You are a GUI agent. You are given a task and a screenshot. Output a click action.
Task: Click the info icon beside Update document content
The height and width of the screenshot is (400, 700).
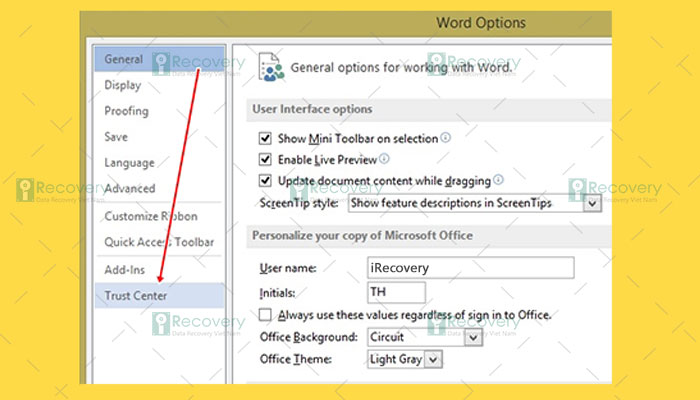pos(499,179)
